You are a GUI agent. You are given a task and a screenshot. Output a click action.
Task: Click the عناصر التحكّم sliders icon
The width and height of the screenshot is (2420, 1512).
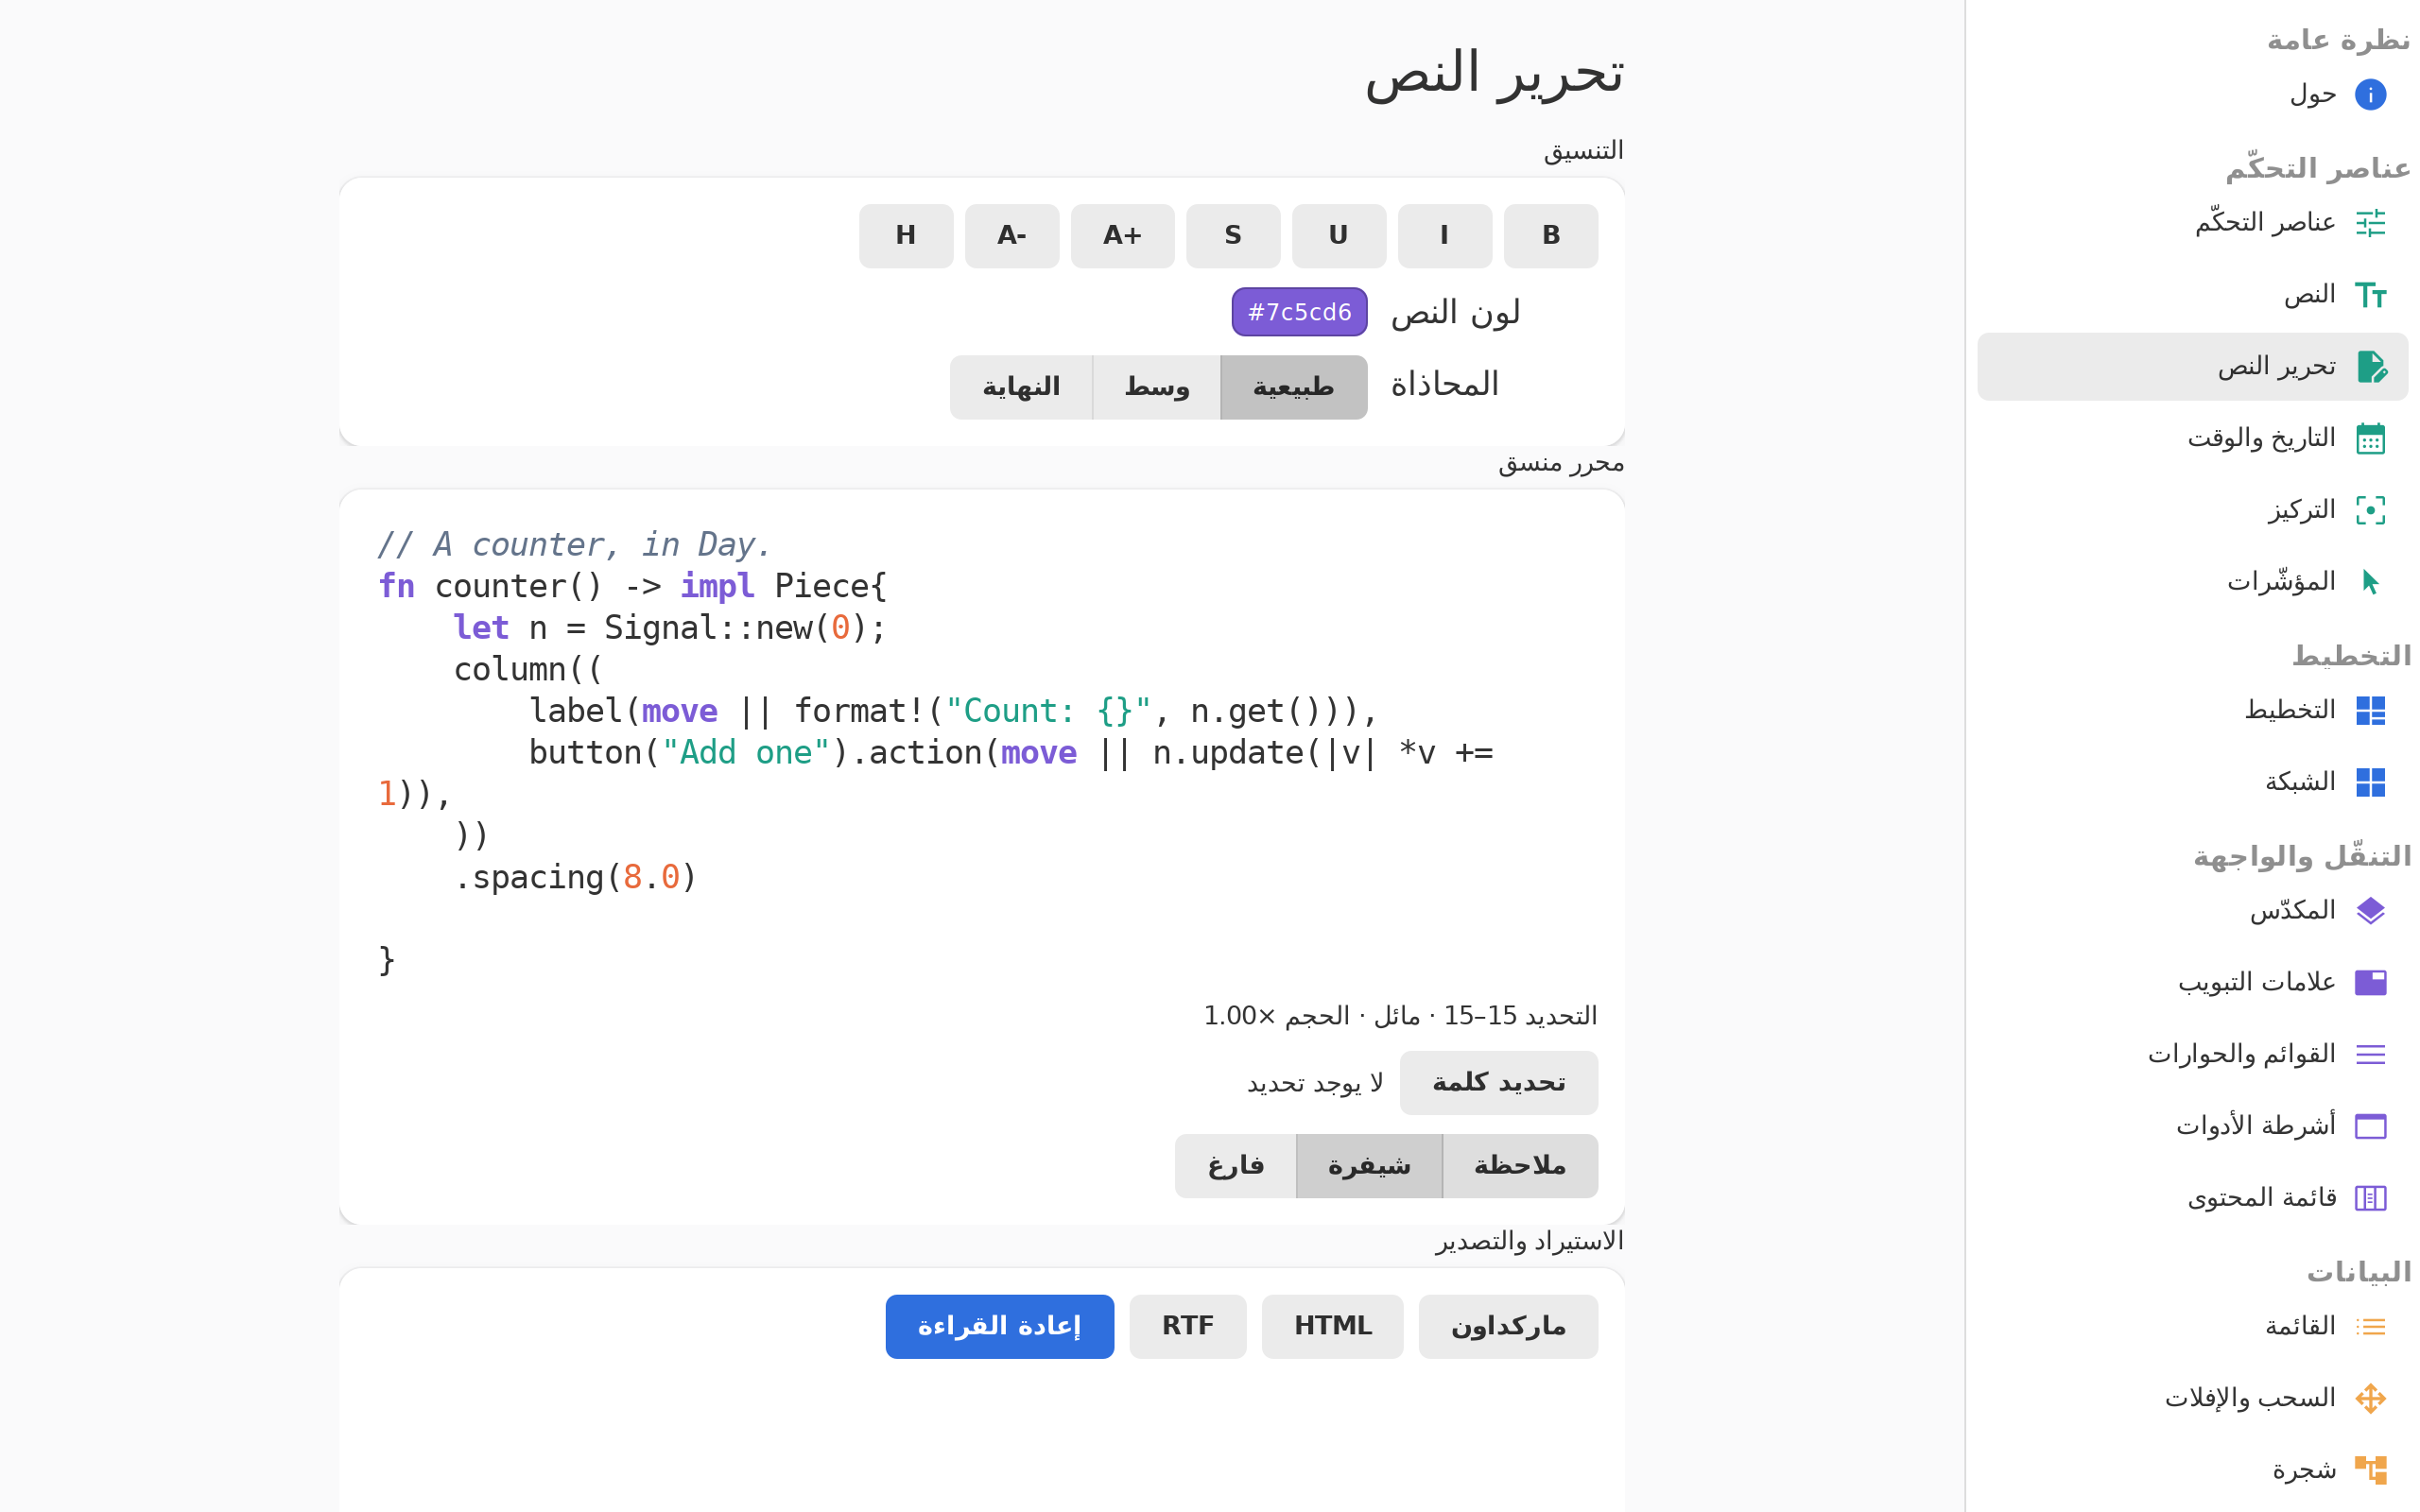click(x=2370, y=222)
